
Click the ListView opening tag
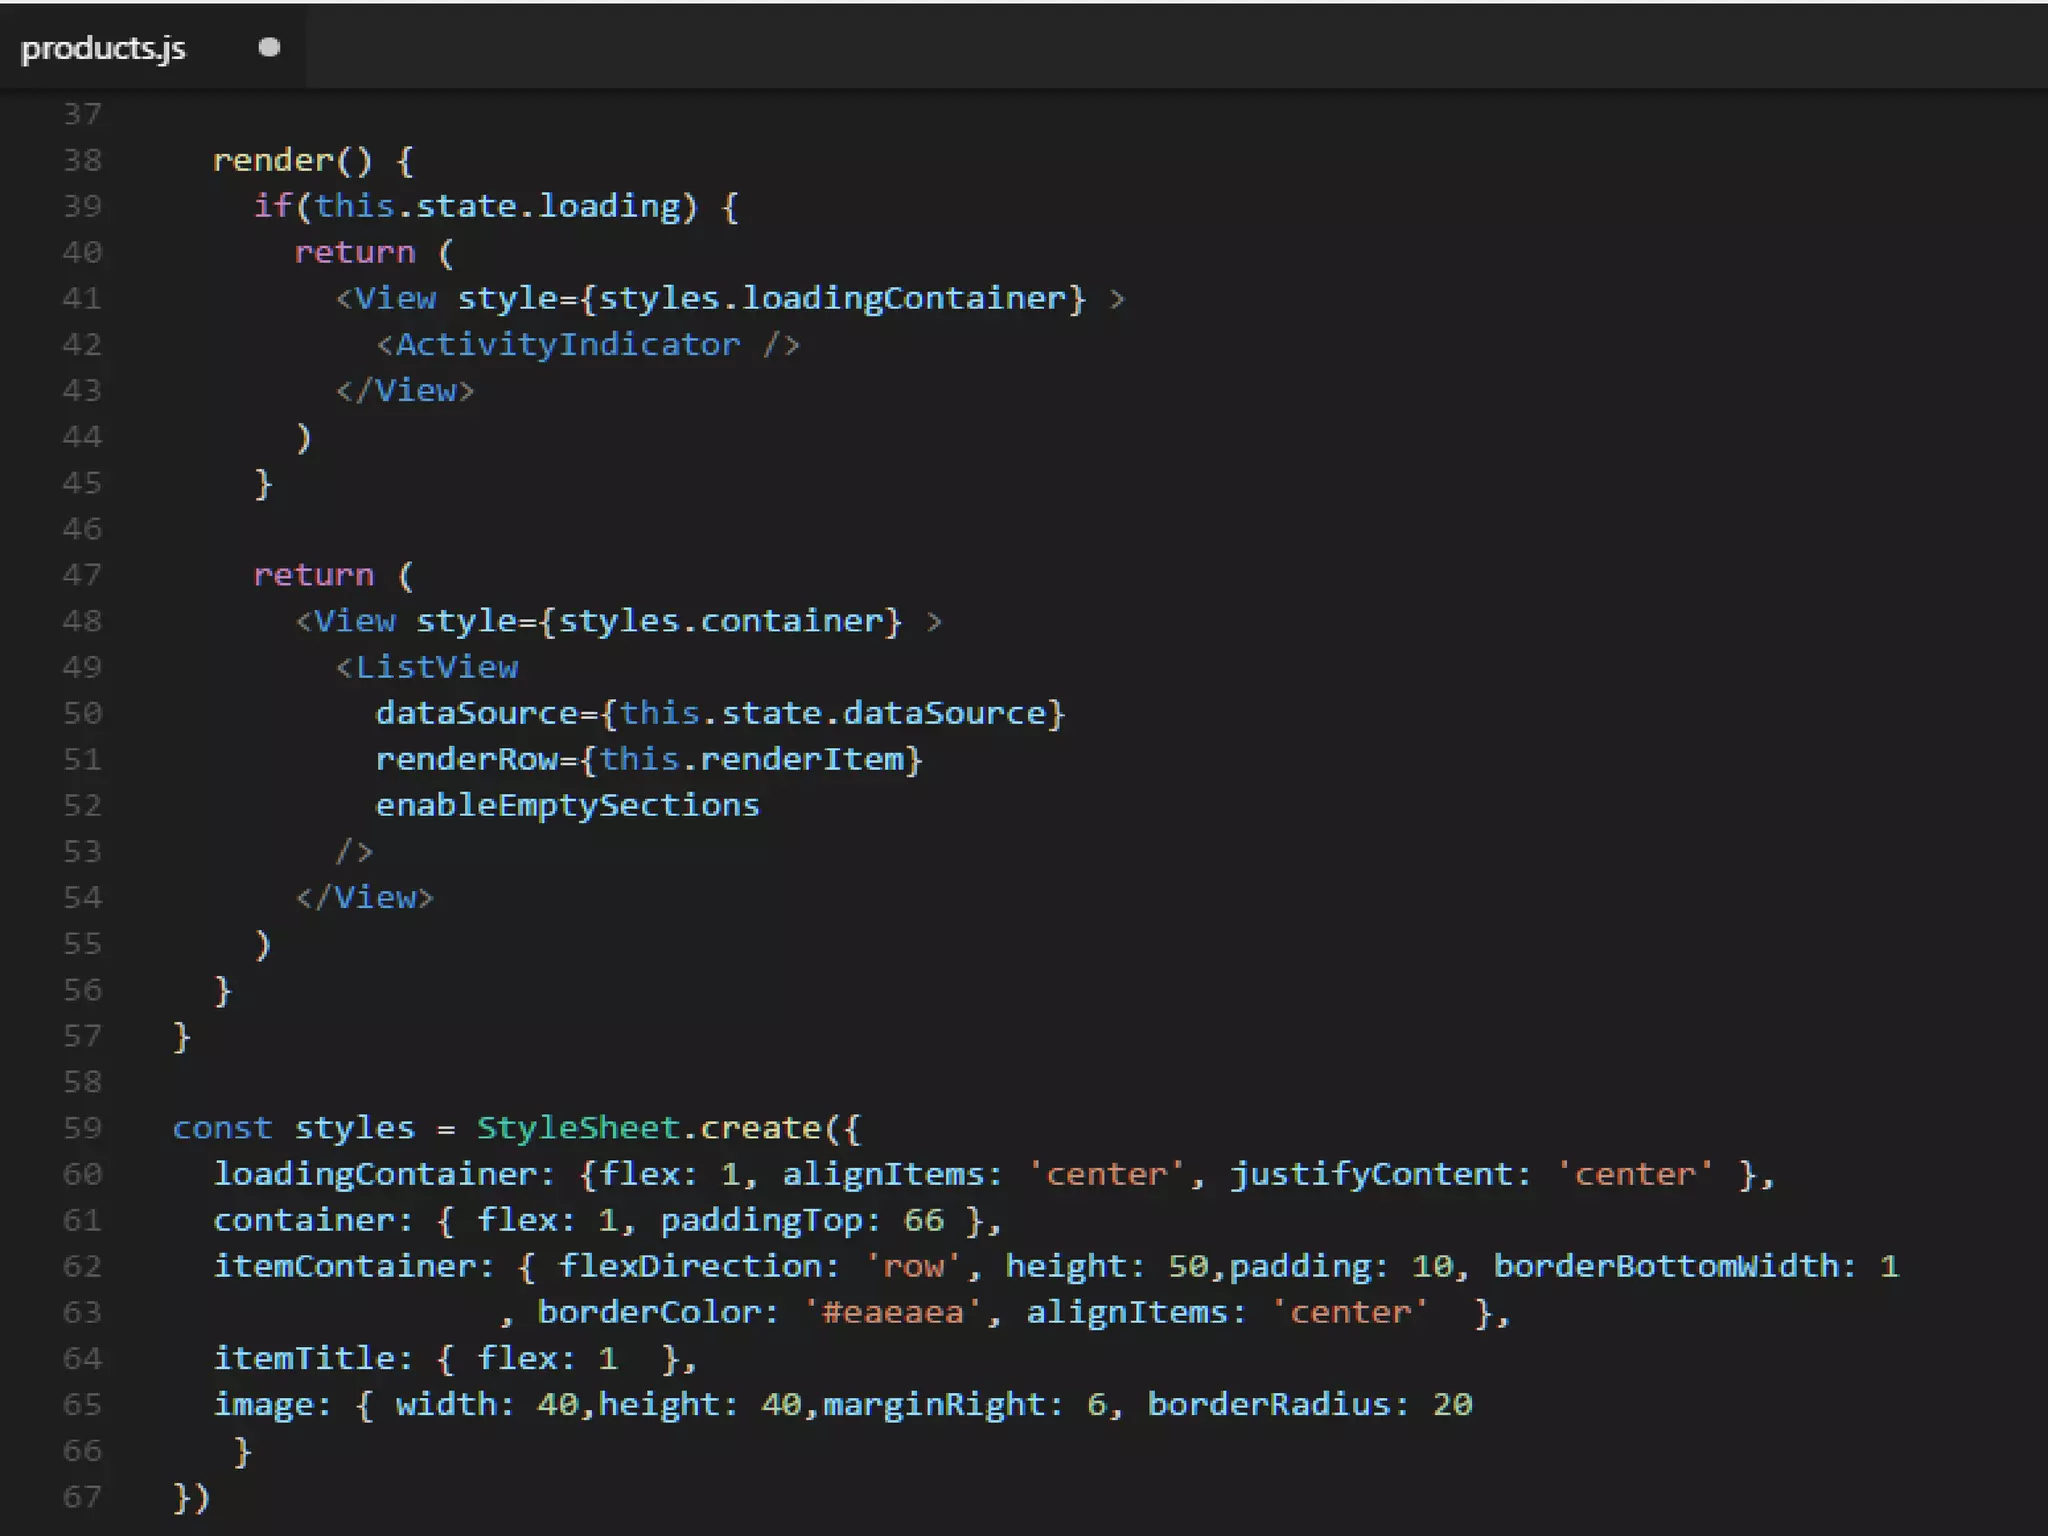pos(436,667)
